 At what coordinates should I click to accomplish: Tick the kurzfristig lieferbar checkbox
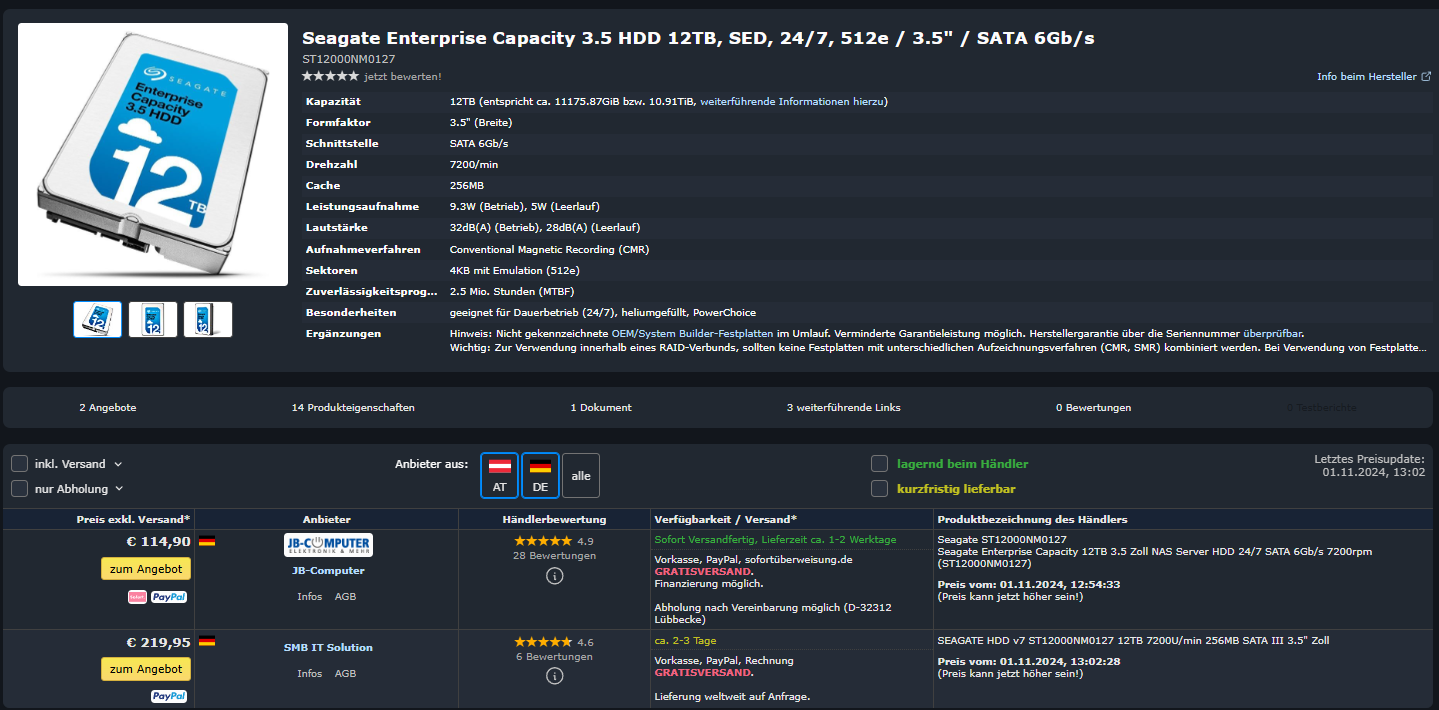pos(879,488)
